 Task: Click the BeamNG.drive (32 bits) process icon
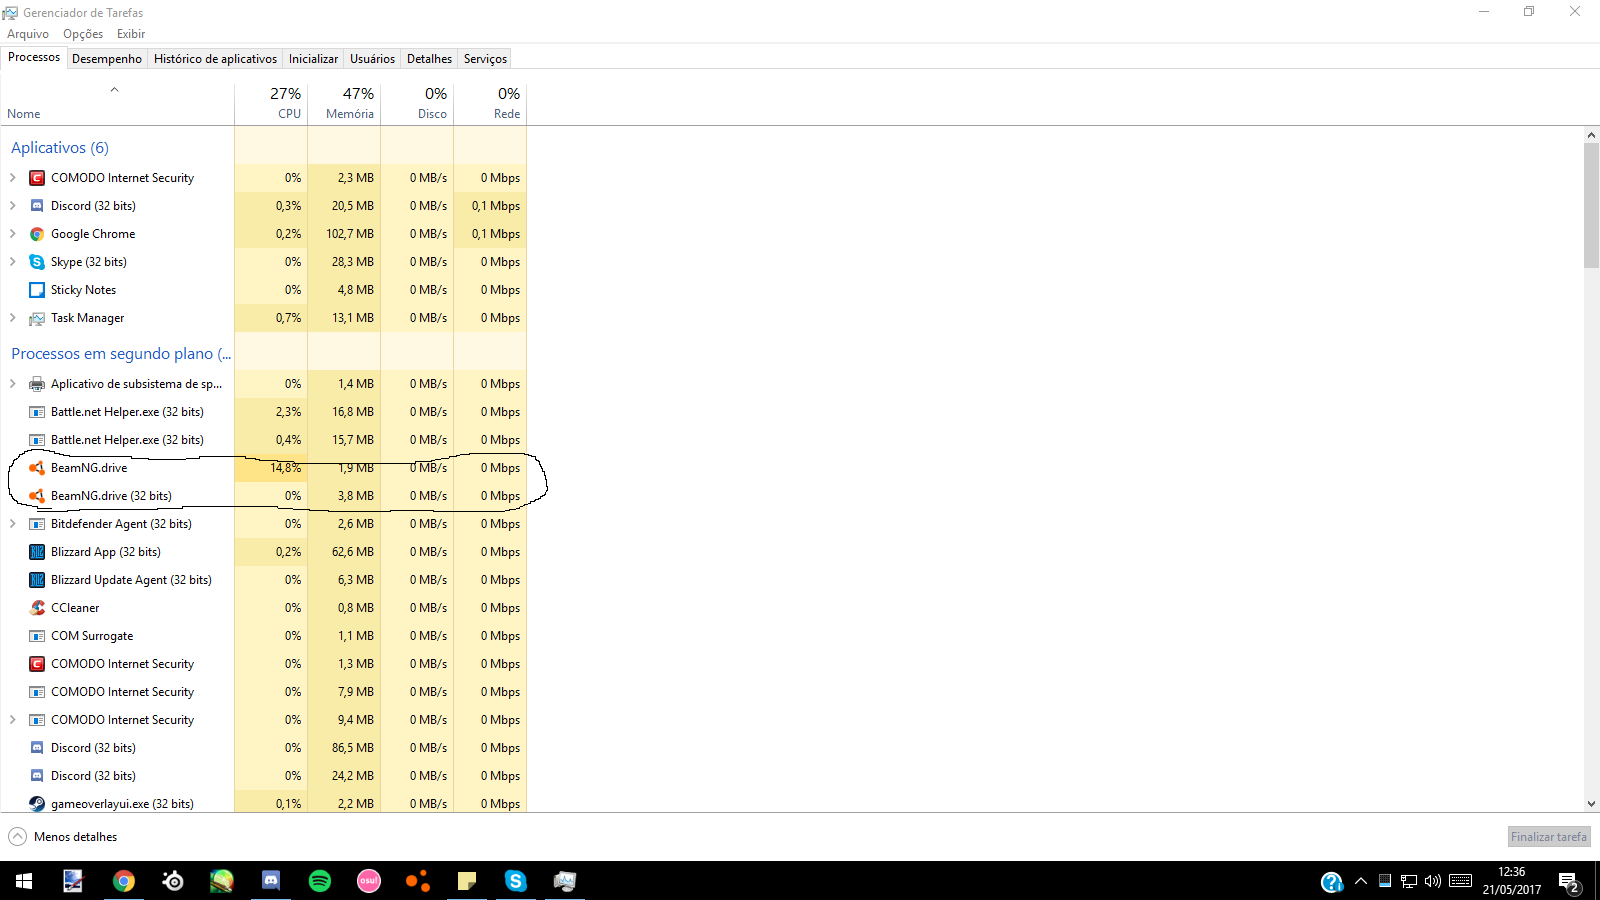click(37, 496)
